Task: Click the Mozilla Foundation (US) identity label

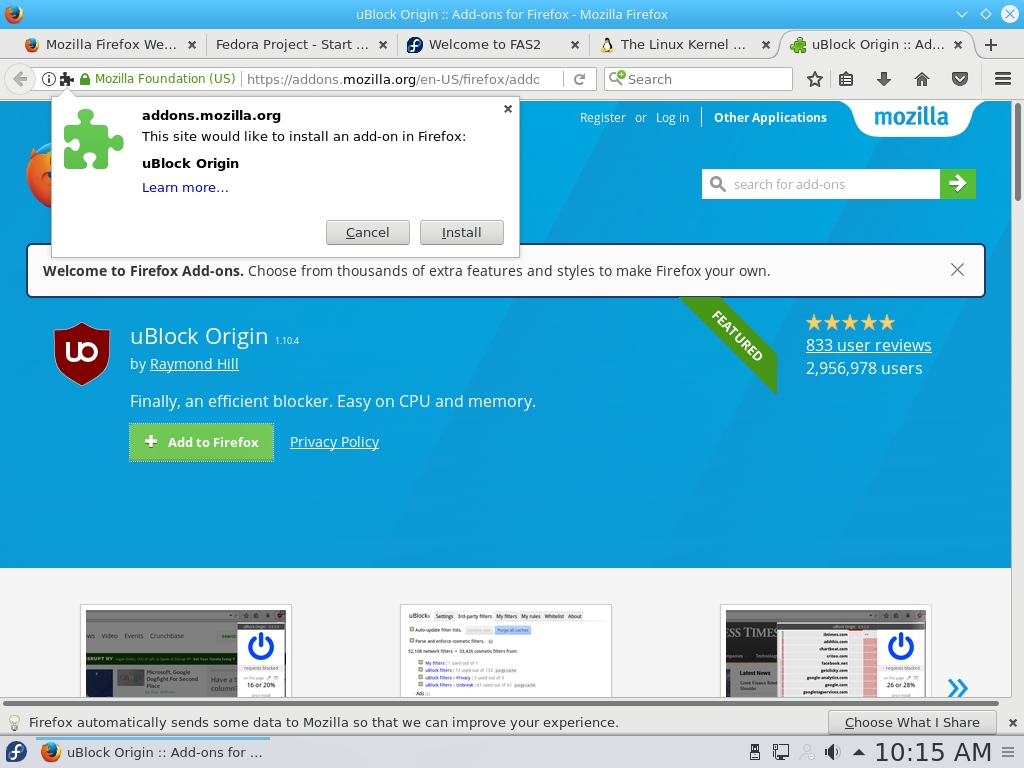Action: [165, 79]
